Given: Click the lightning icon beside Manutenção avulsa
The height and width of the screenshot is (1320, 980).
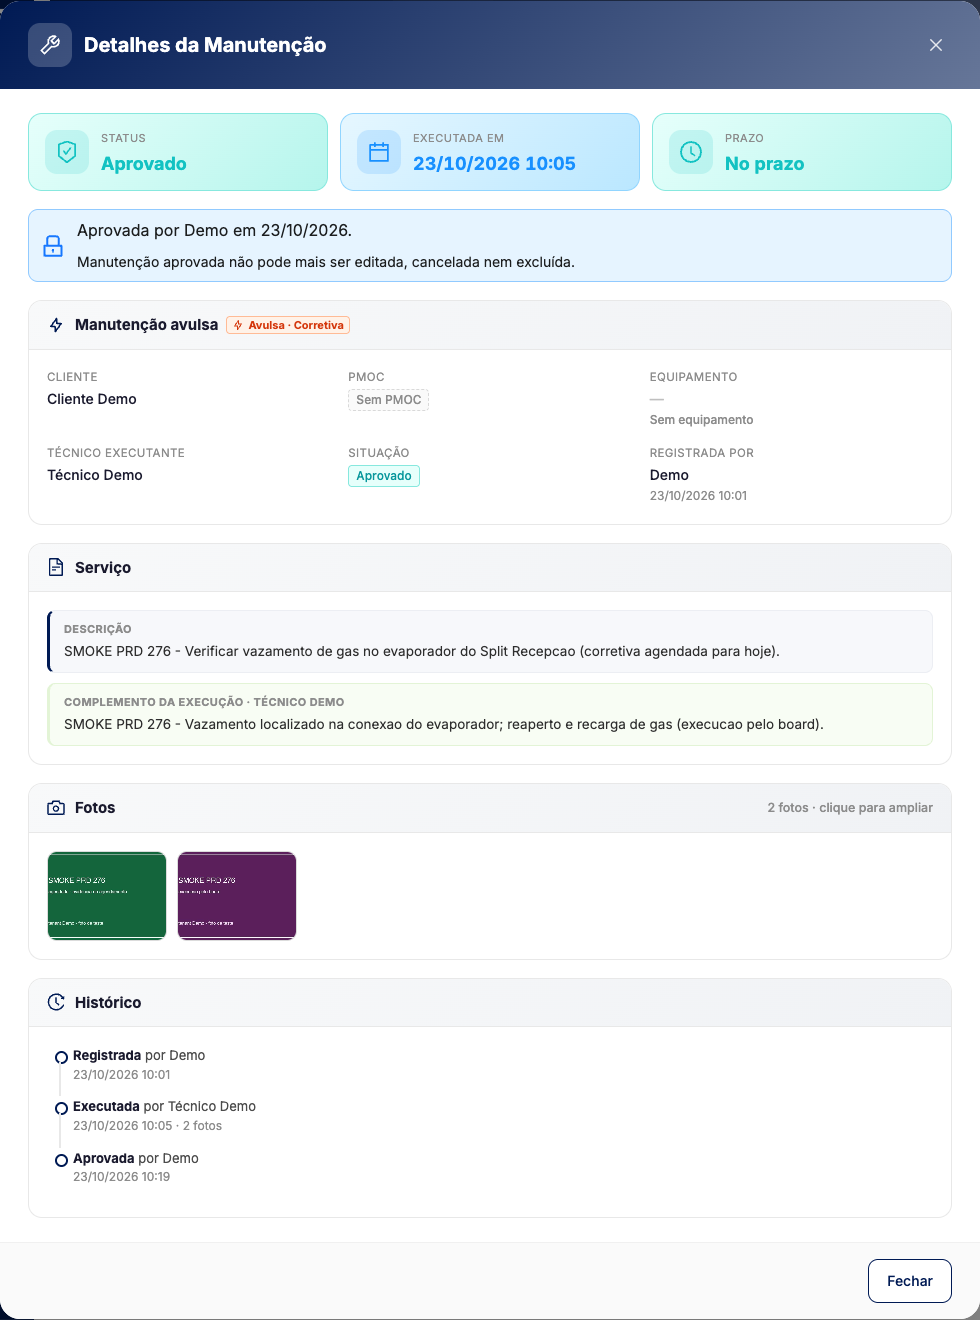Looking at the screenshot, I should point(56,325).
